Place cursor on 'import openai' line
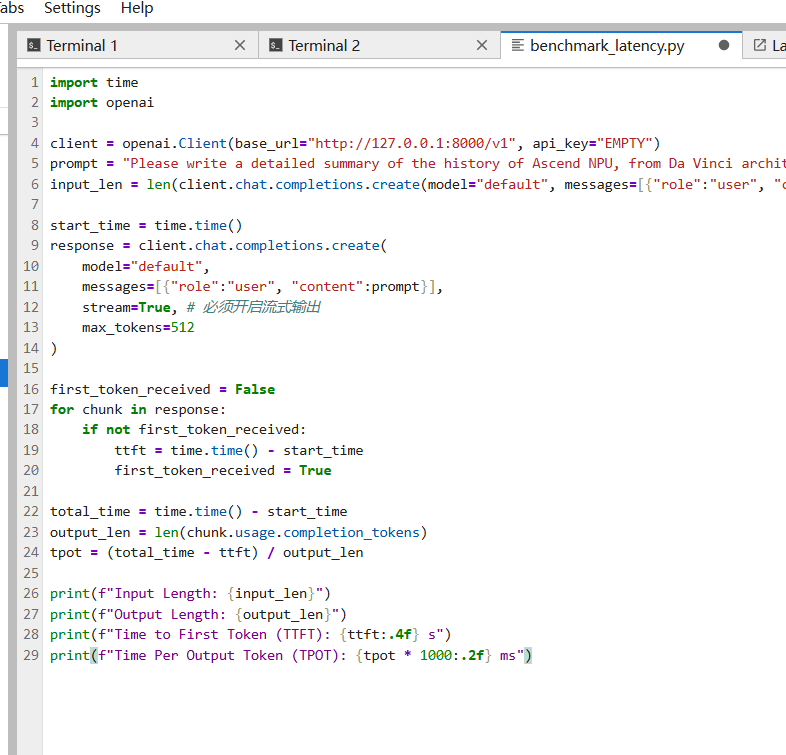Screen dimensions: 786x755 click(x=102, y=103)
